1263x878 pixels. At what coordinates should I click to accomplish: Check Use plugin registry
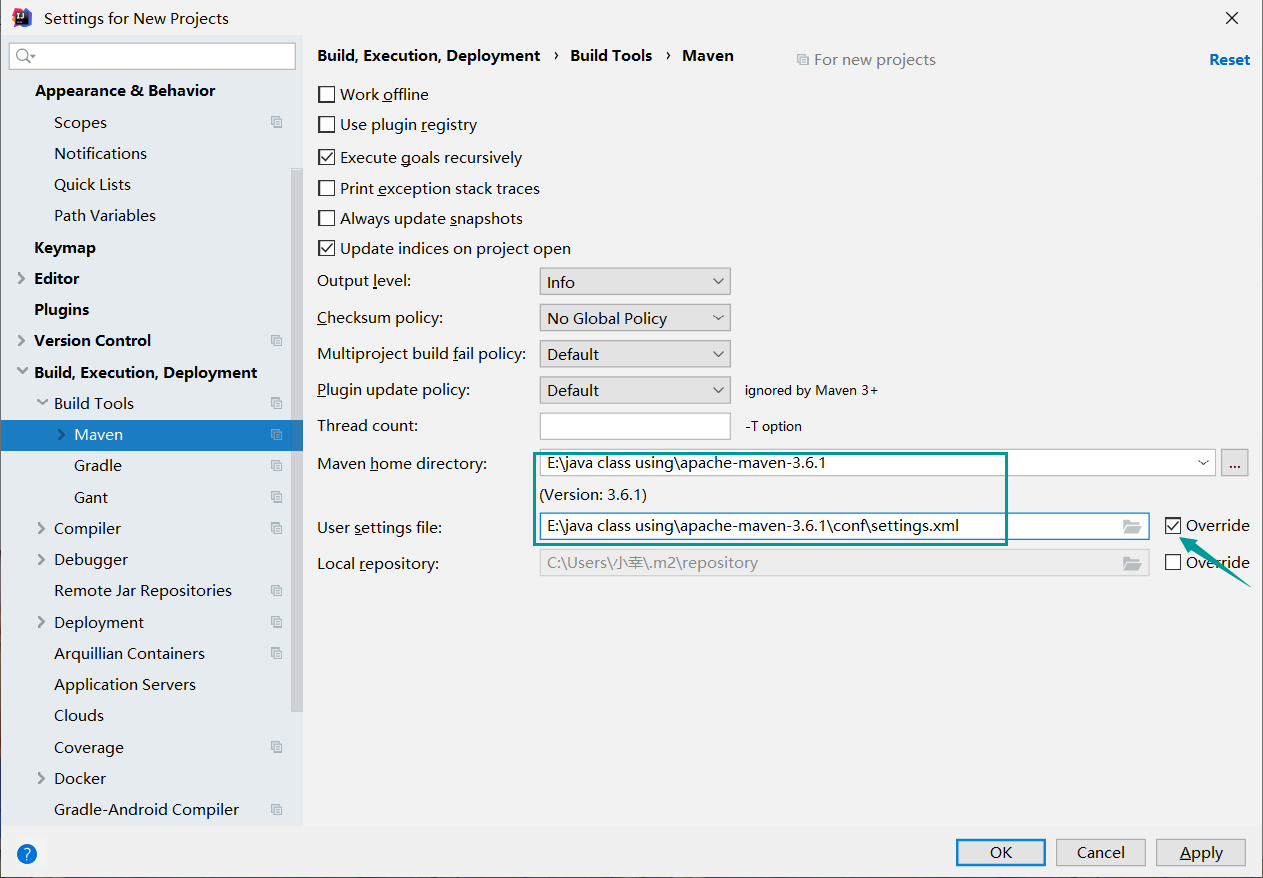(326, 125)
